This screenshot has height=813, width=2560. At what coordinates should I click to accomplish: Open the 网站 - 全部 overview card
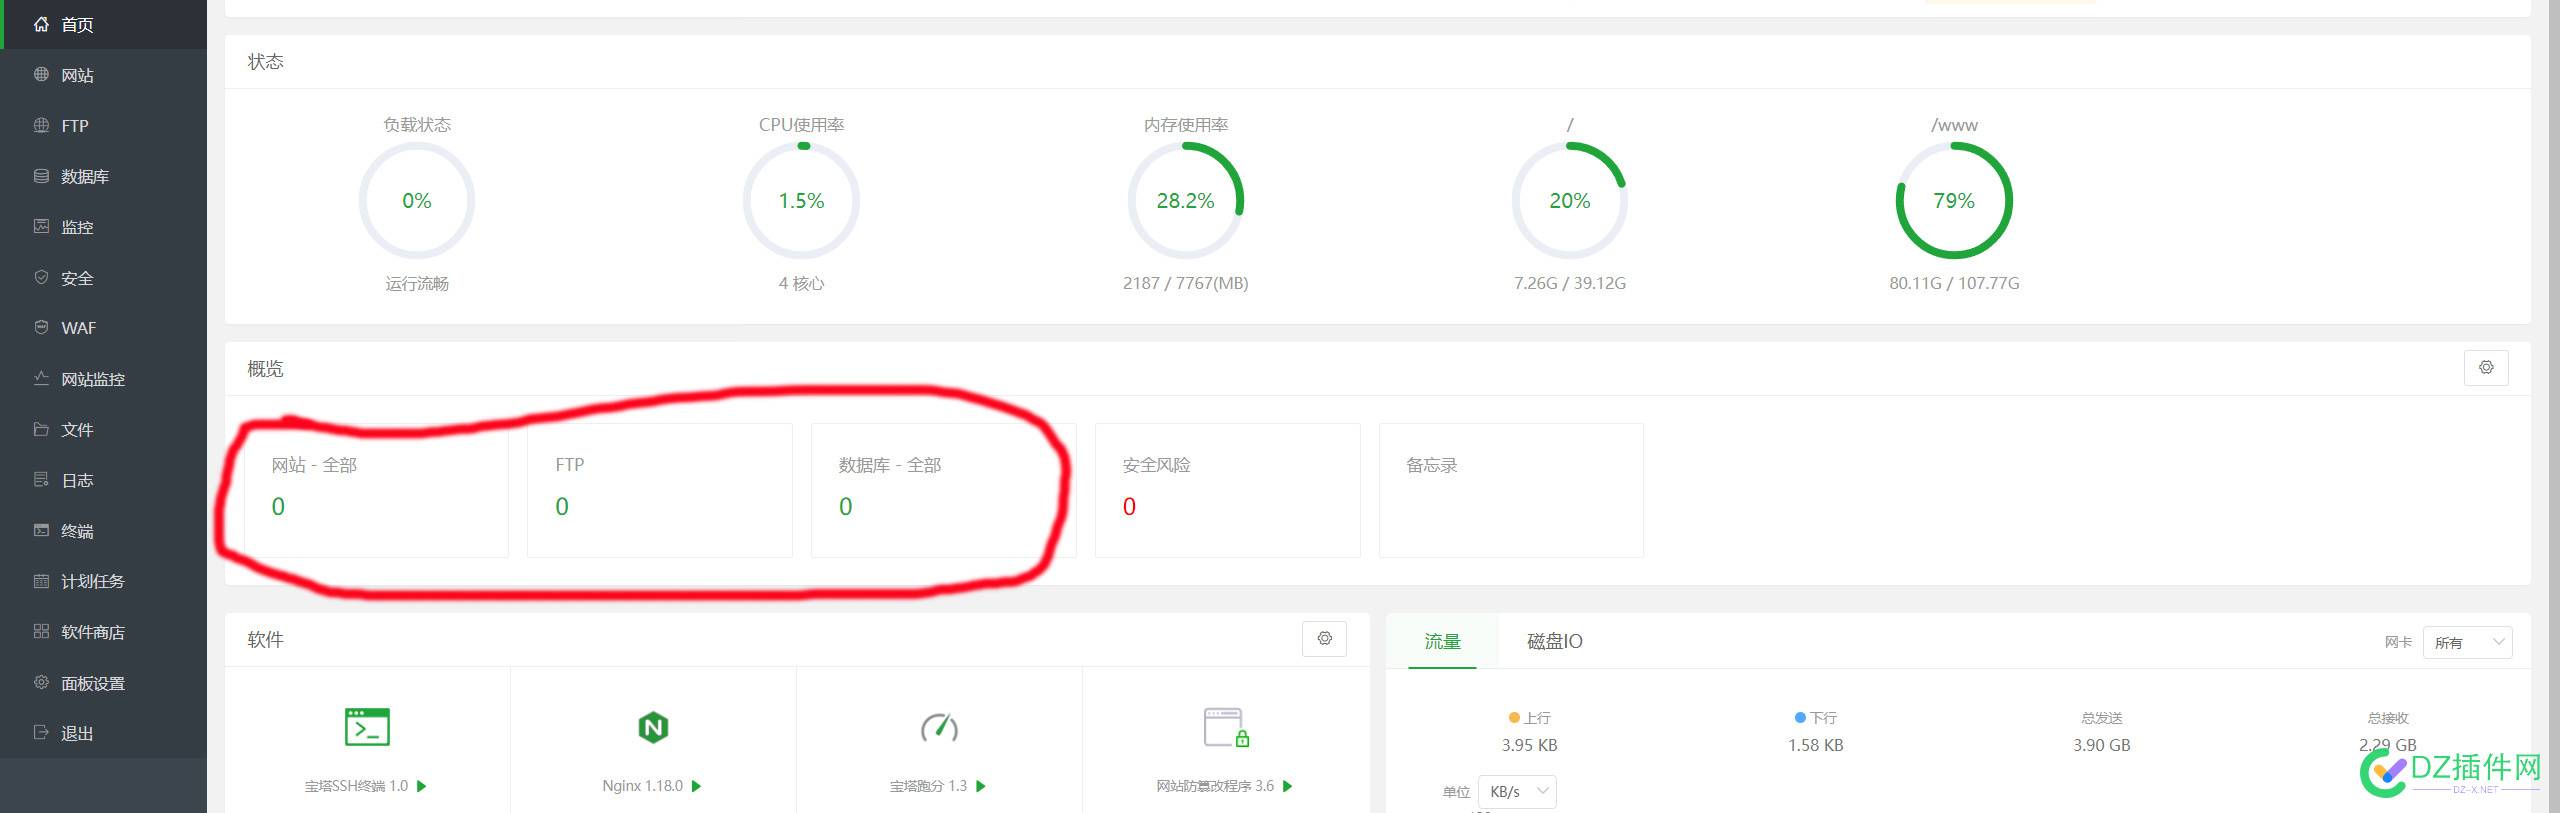pyautogui.click(x=376, y=490)
